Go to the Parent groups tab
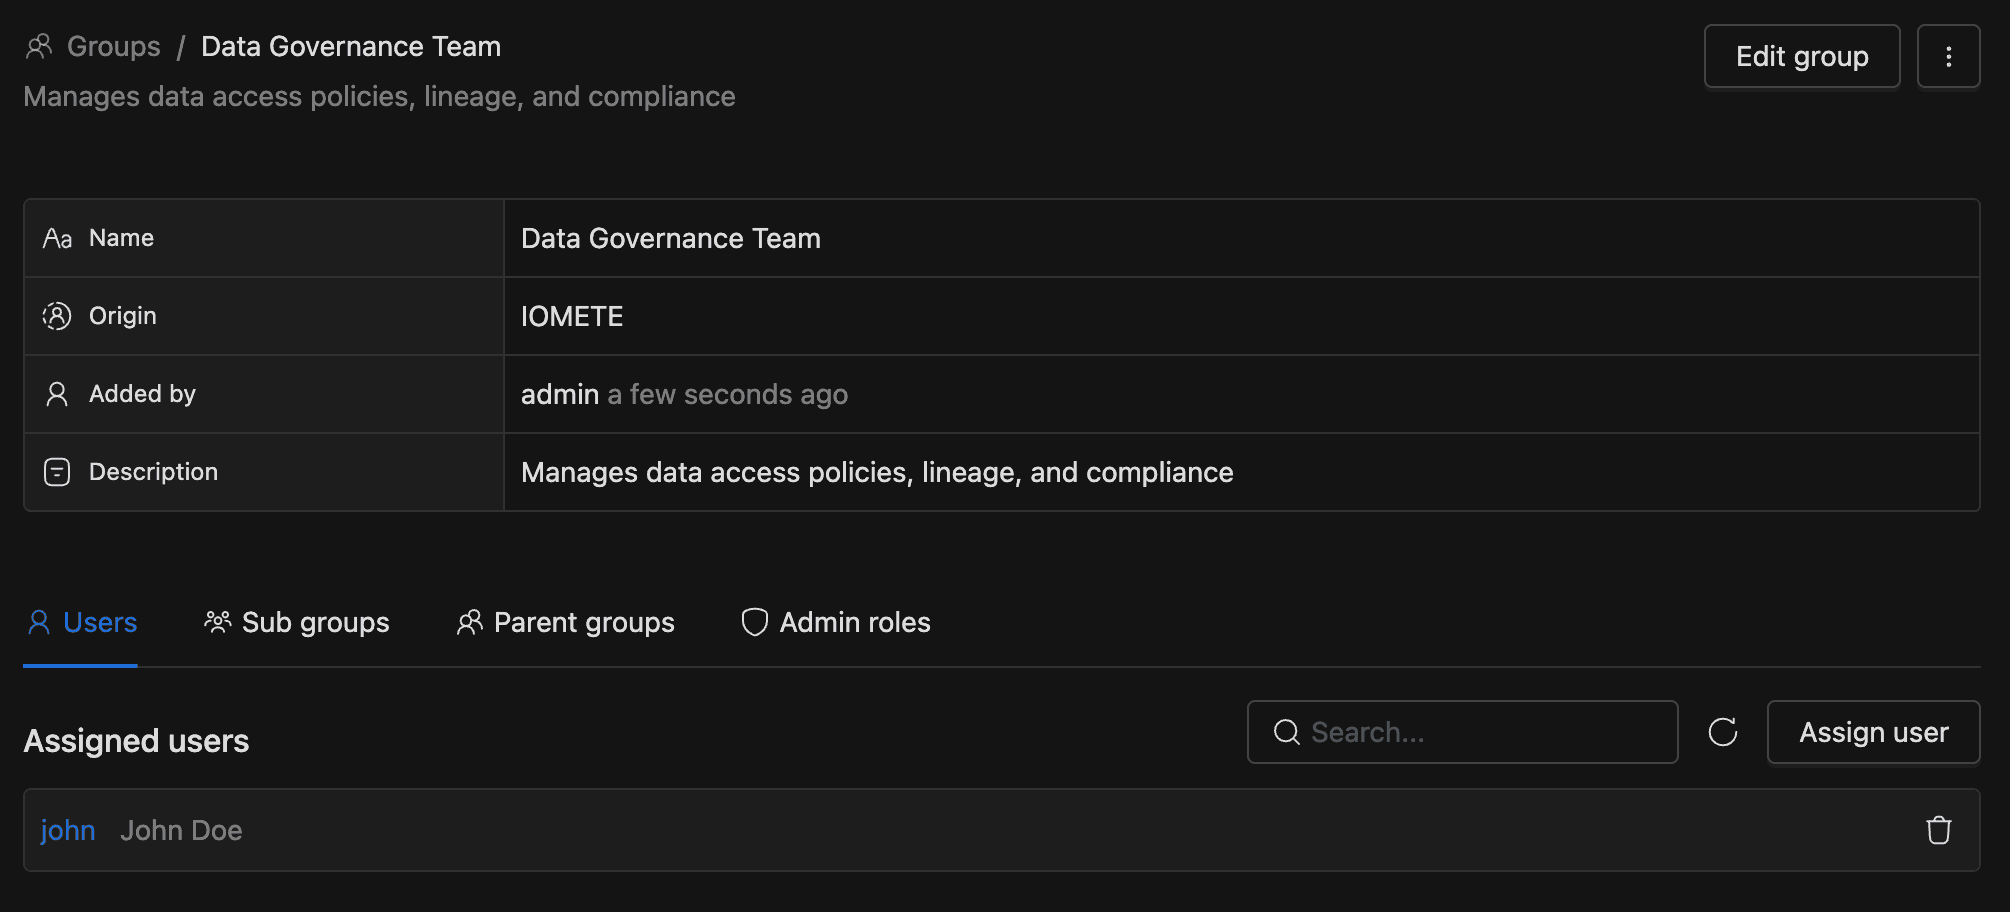Viewport: 2010px width, 912px height. pyautogui.click(x=566, y=622)
